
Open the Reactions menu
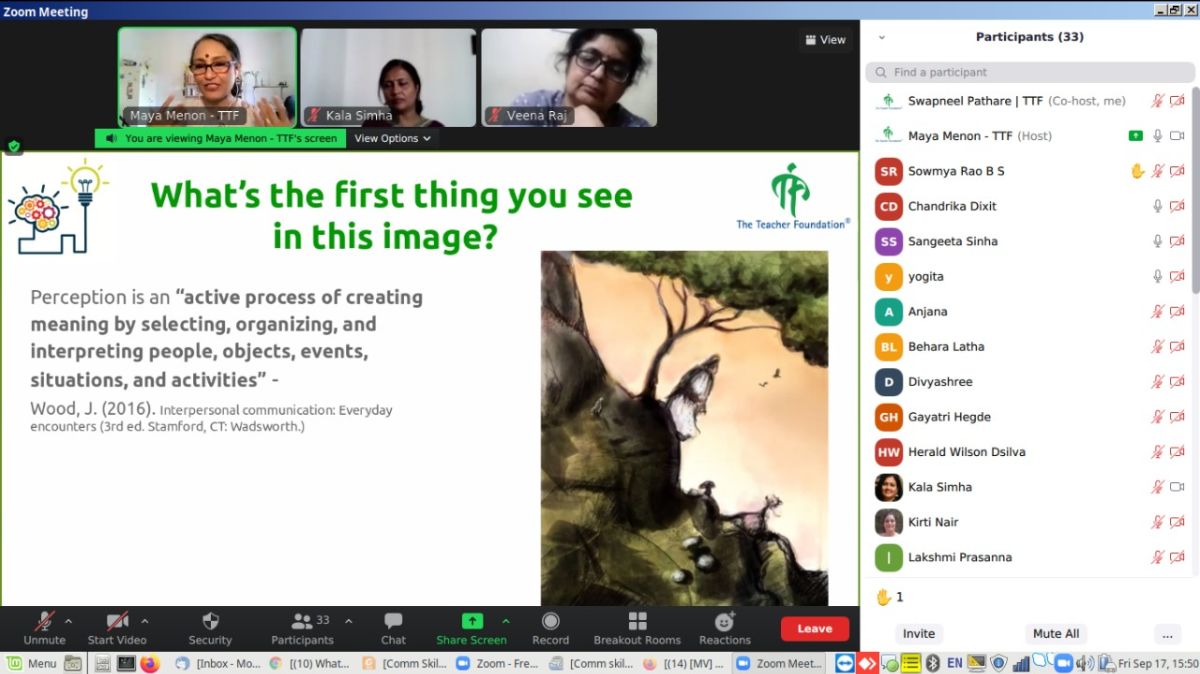[725, 622]
